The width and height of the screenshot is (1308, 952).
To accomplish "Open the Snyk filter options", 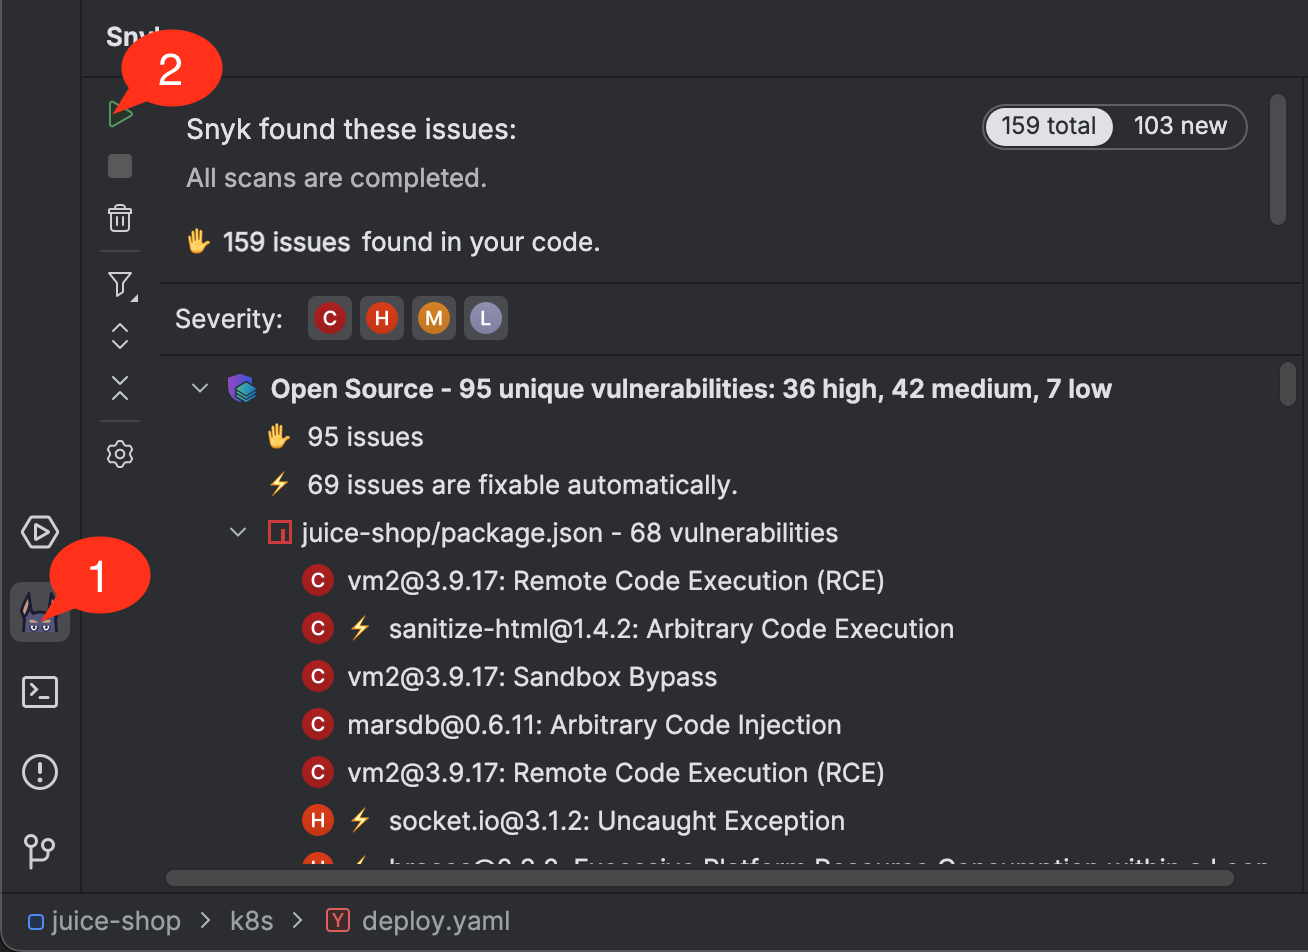I will point(120,284).
